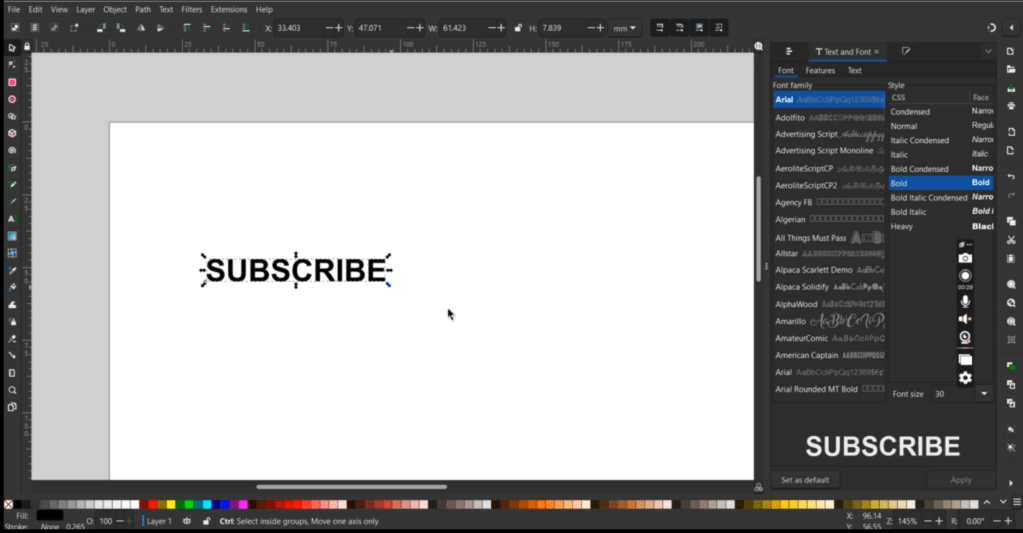
Task: Open the Extensions menu
Action: pyautogui.click(x=229, y=9)
